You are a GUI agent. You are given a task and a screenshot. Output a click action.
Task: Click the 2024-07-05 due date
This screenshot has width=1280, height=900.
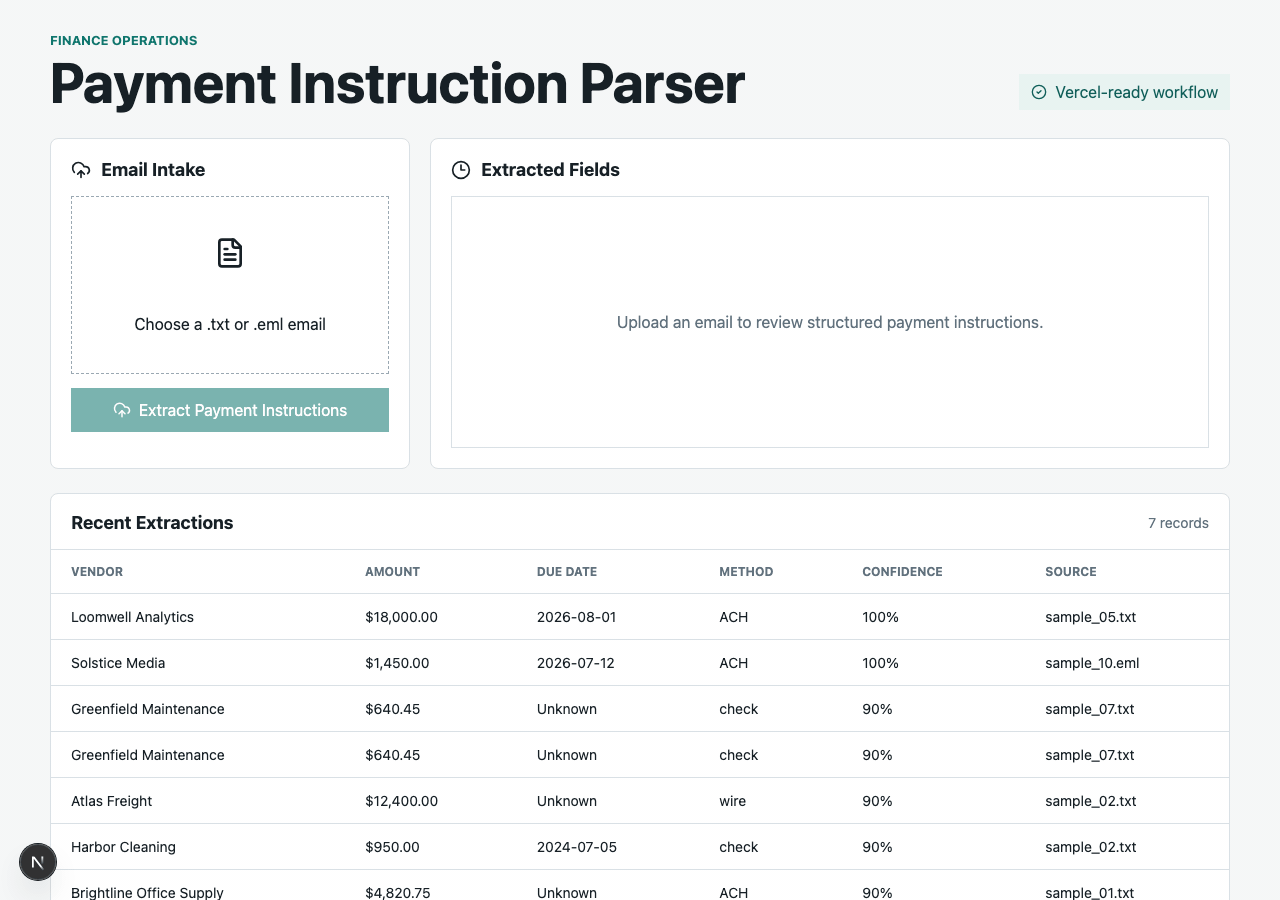click(x=577, y=847)
